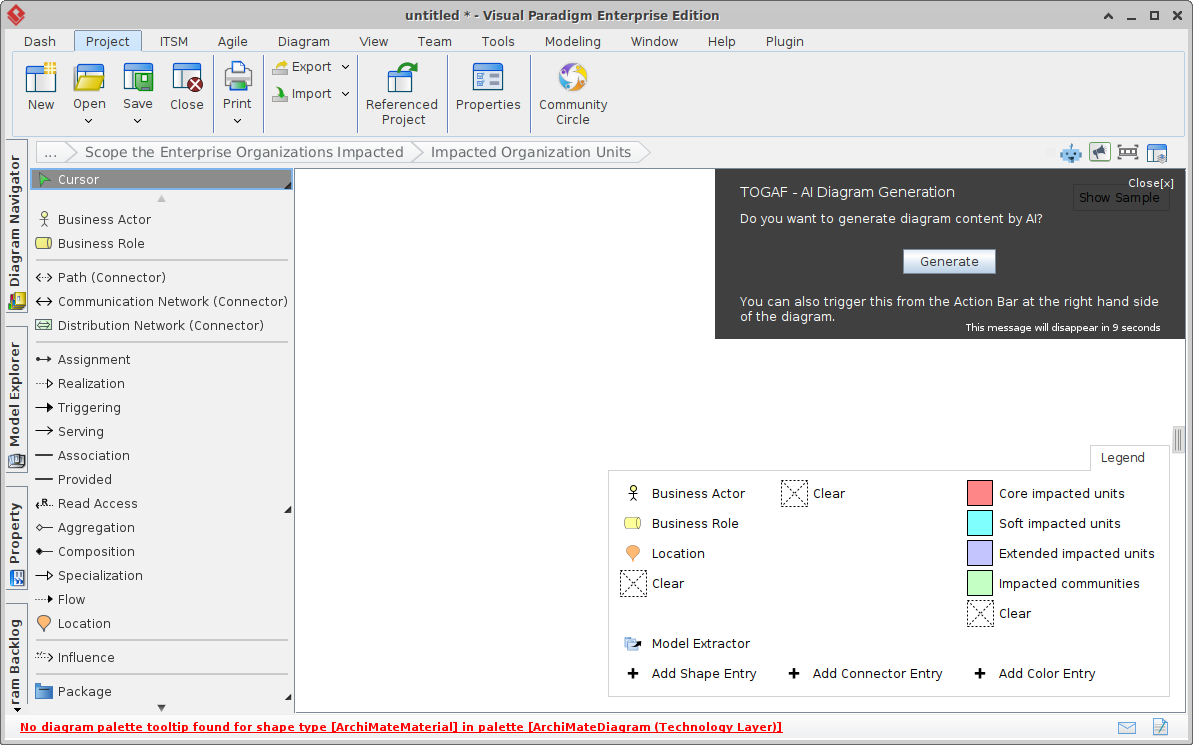Switch to the Model Explorer panel tab
Image resolution: width=1193 pixels, height=745 pixels.
pyautogui.click(x=15, y=390)
